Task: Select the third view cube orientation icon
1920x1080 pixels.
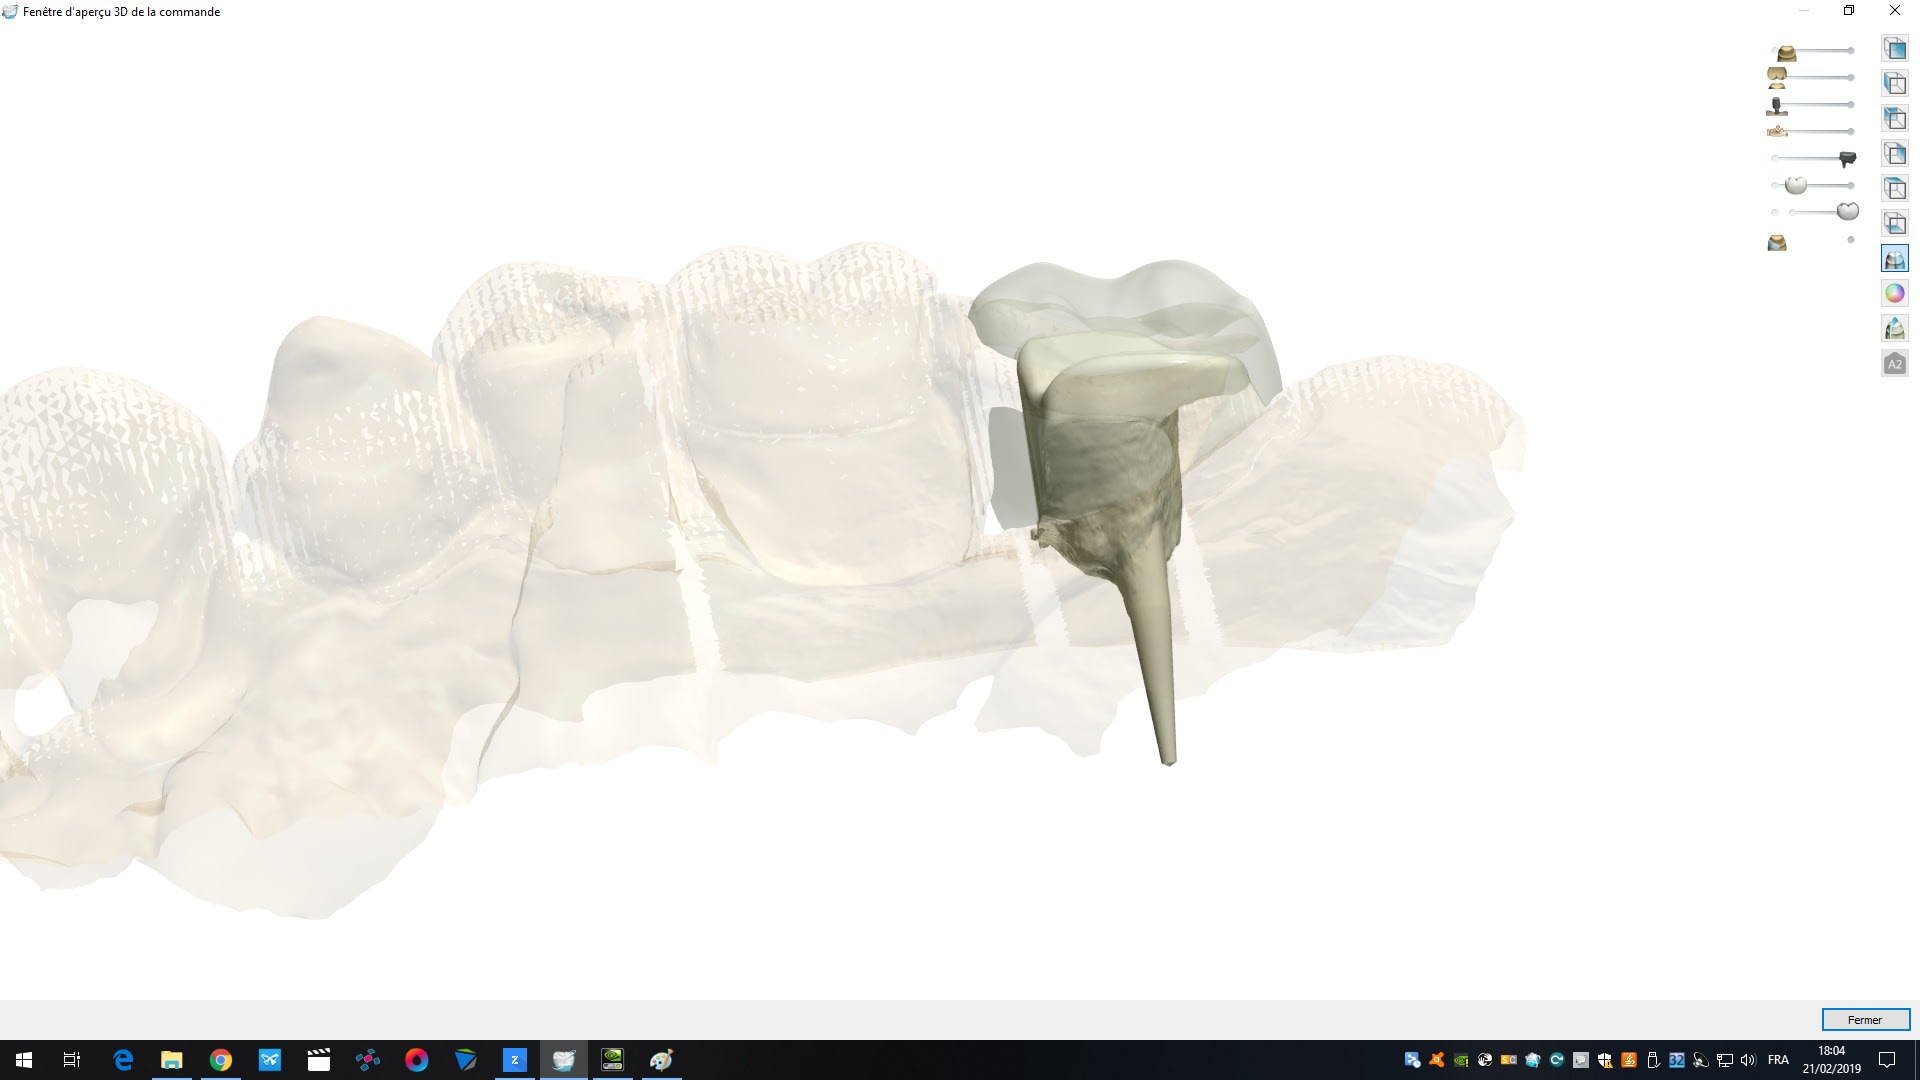Action: click(1894, 118)
